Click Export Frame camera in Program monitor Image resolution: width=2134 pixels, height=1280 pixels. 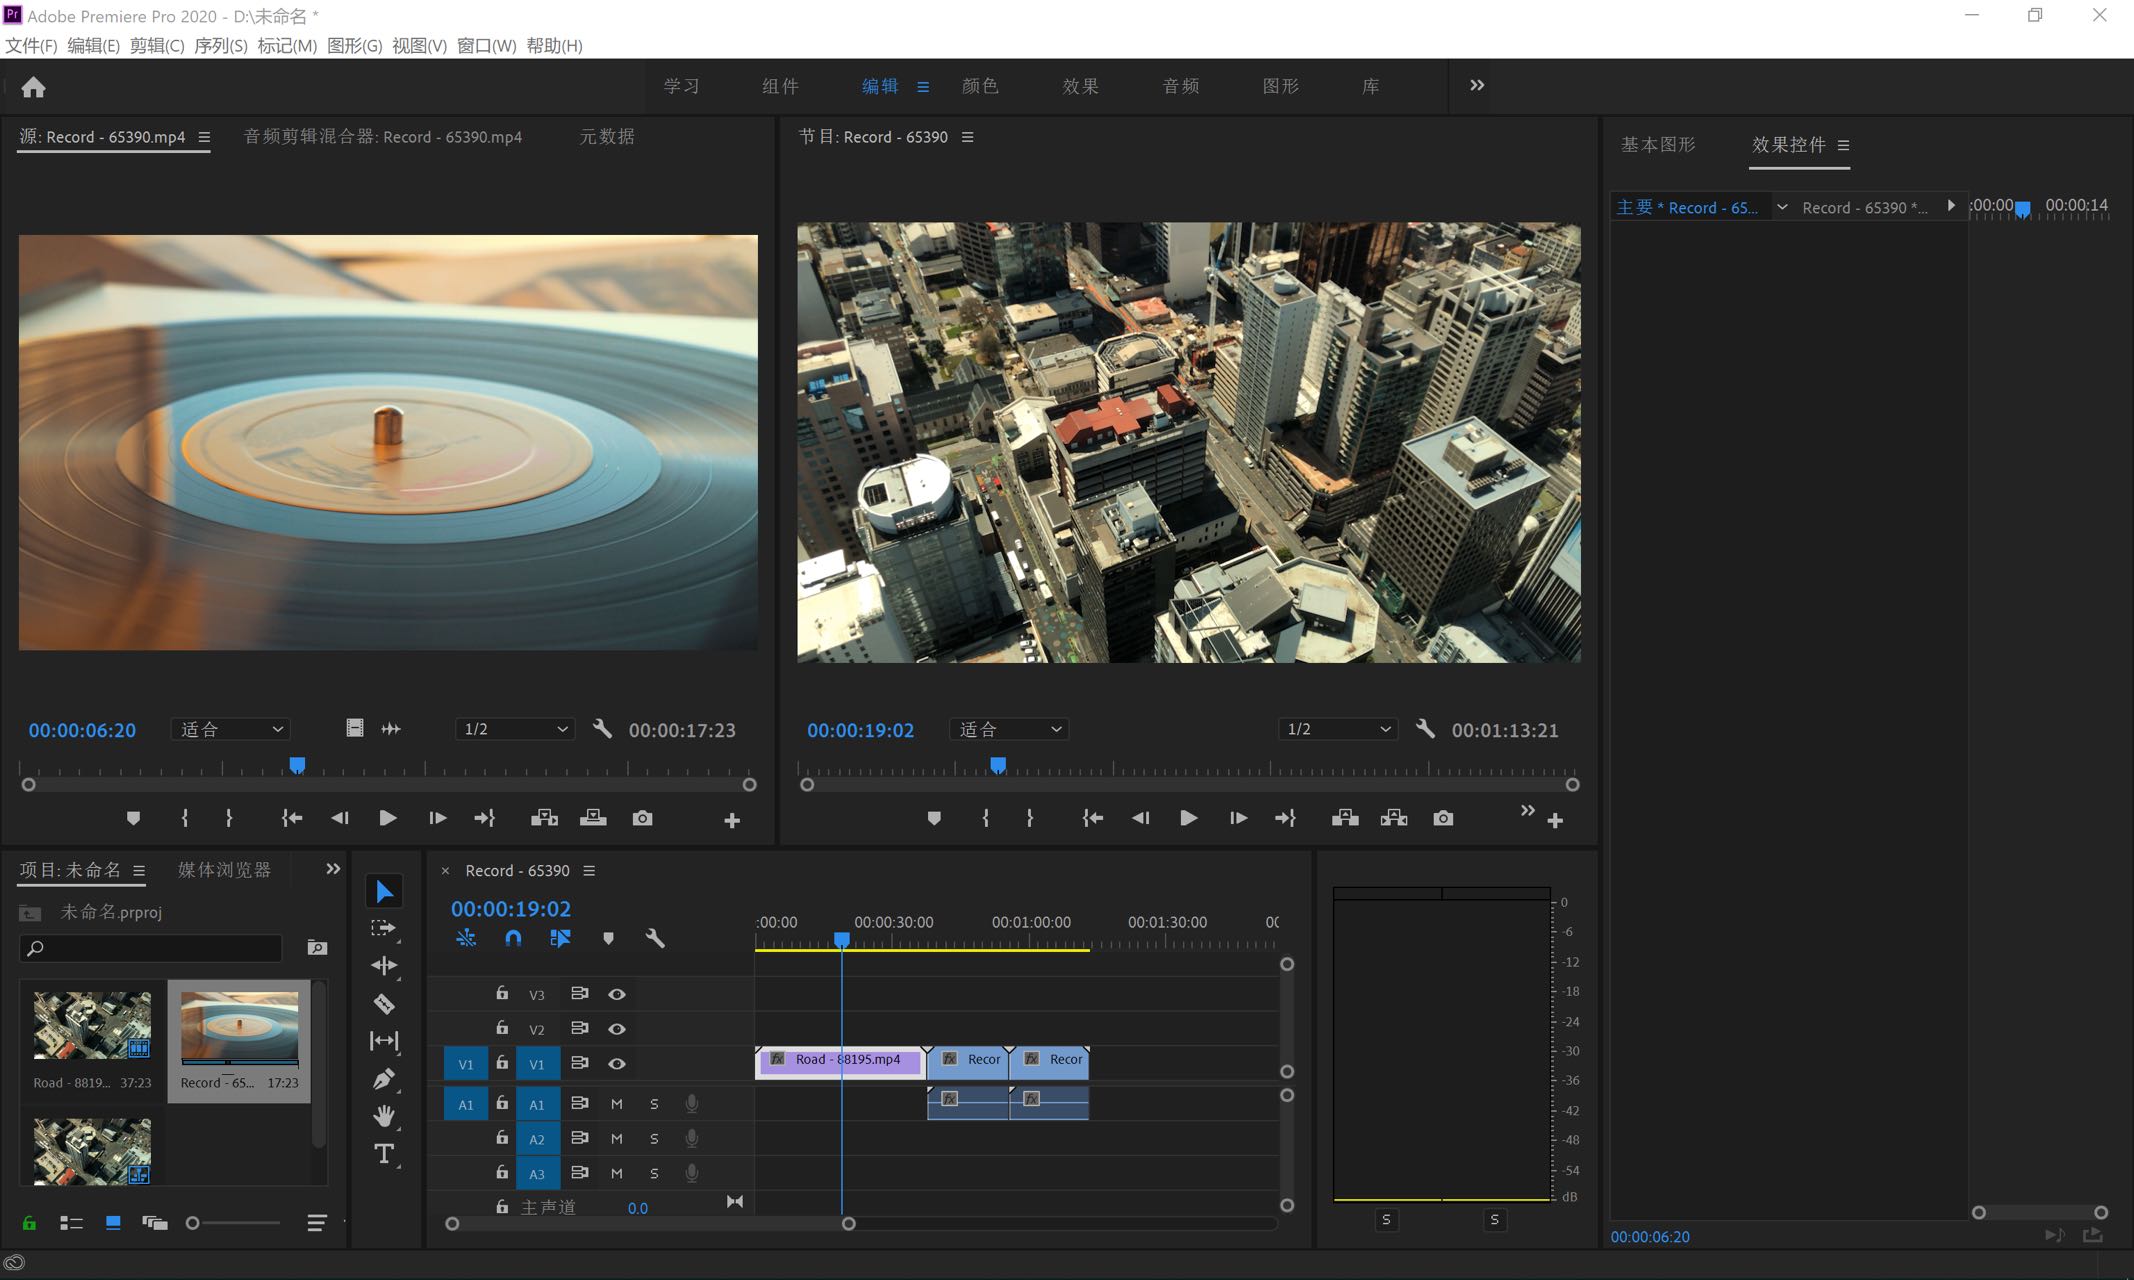[x=1442, y=819]
